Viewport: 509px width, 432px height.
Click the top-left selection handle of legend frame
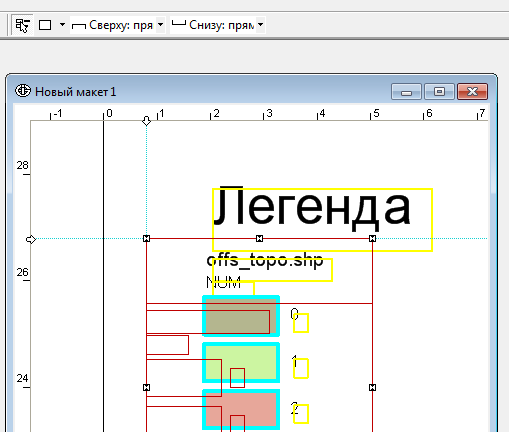(x=146, y=238)
